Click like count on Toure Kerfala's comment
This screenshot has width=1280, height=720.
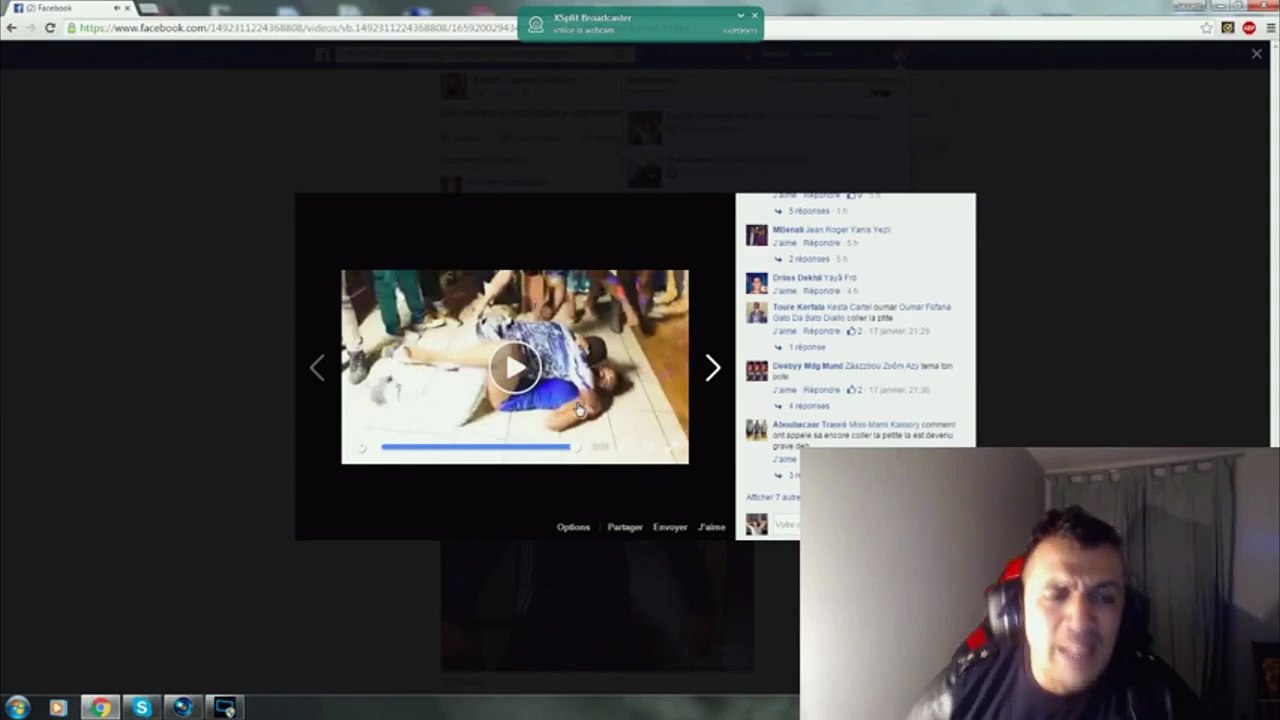click(x=855, y=331)
